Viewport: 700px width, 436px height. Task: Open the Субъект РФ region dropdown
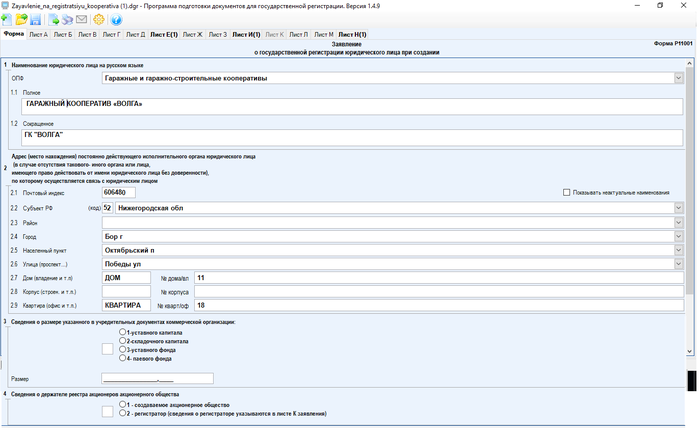click(678, 208)
